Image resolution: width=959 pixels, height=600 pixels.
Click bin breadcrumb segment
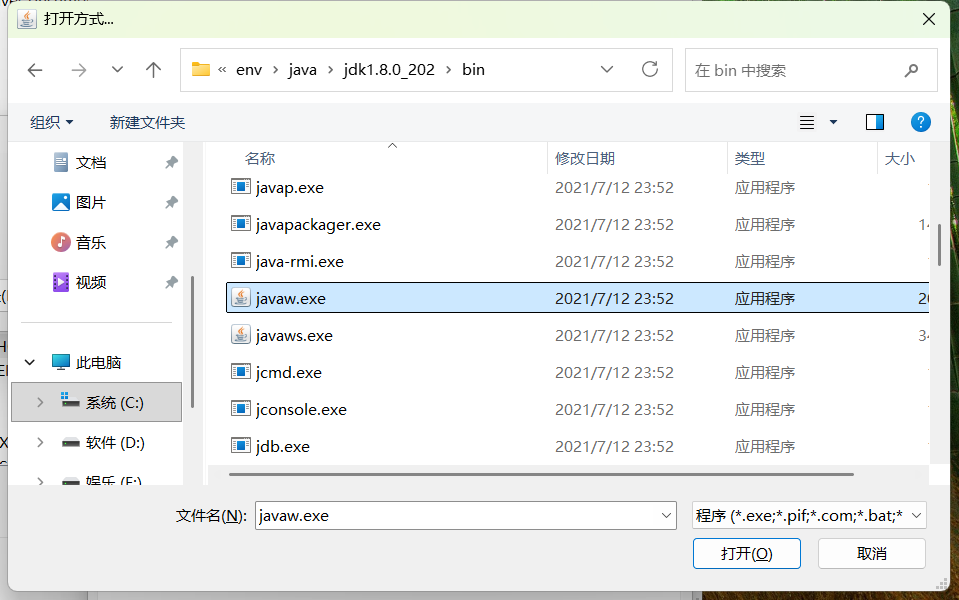[473, 70]
